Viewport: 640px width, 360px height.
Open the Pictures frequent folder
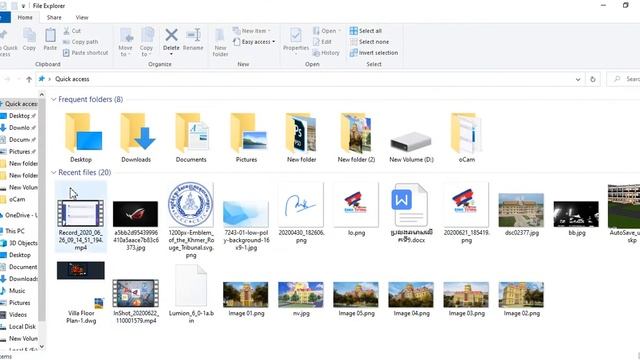pos(247,138)
